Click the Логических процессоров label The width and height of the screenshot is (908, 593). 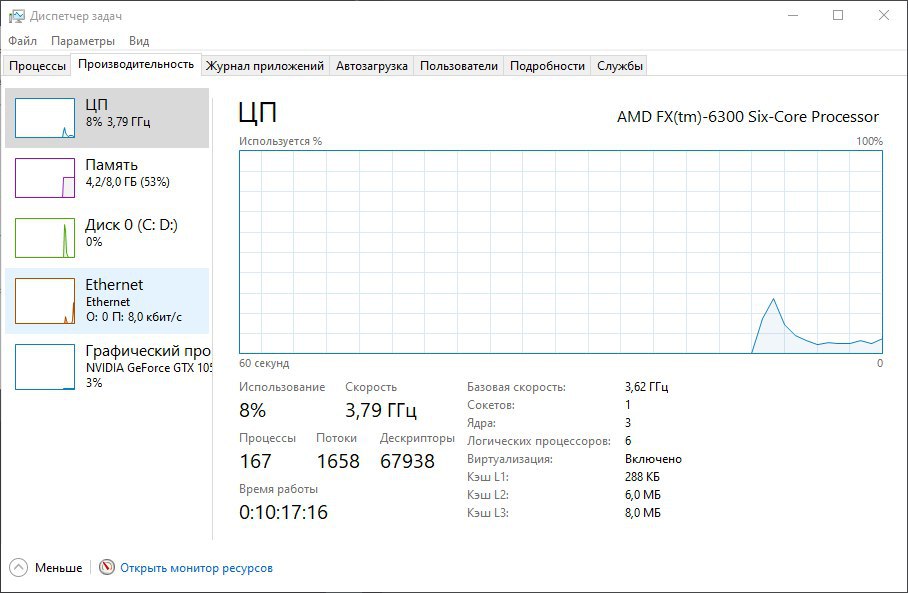click(x=539, y=441)
